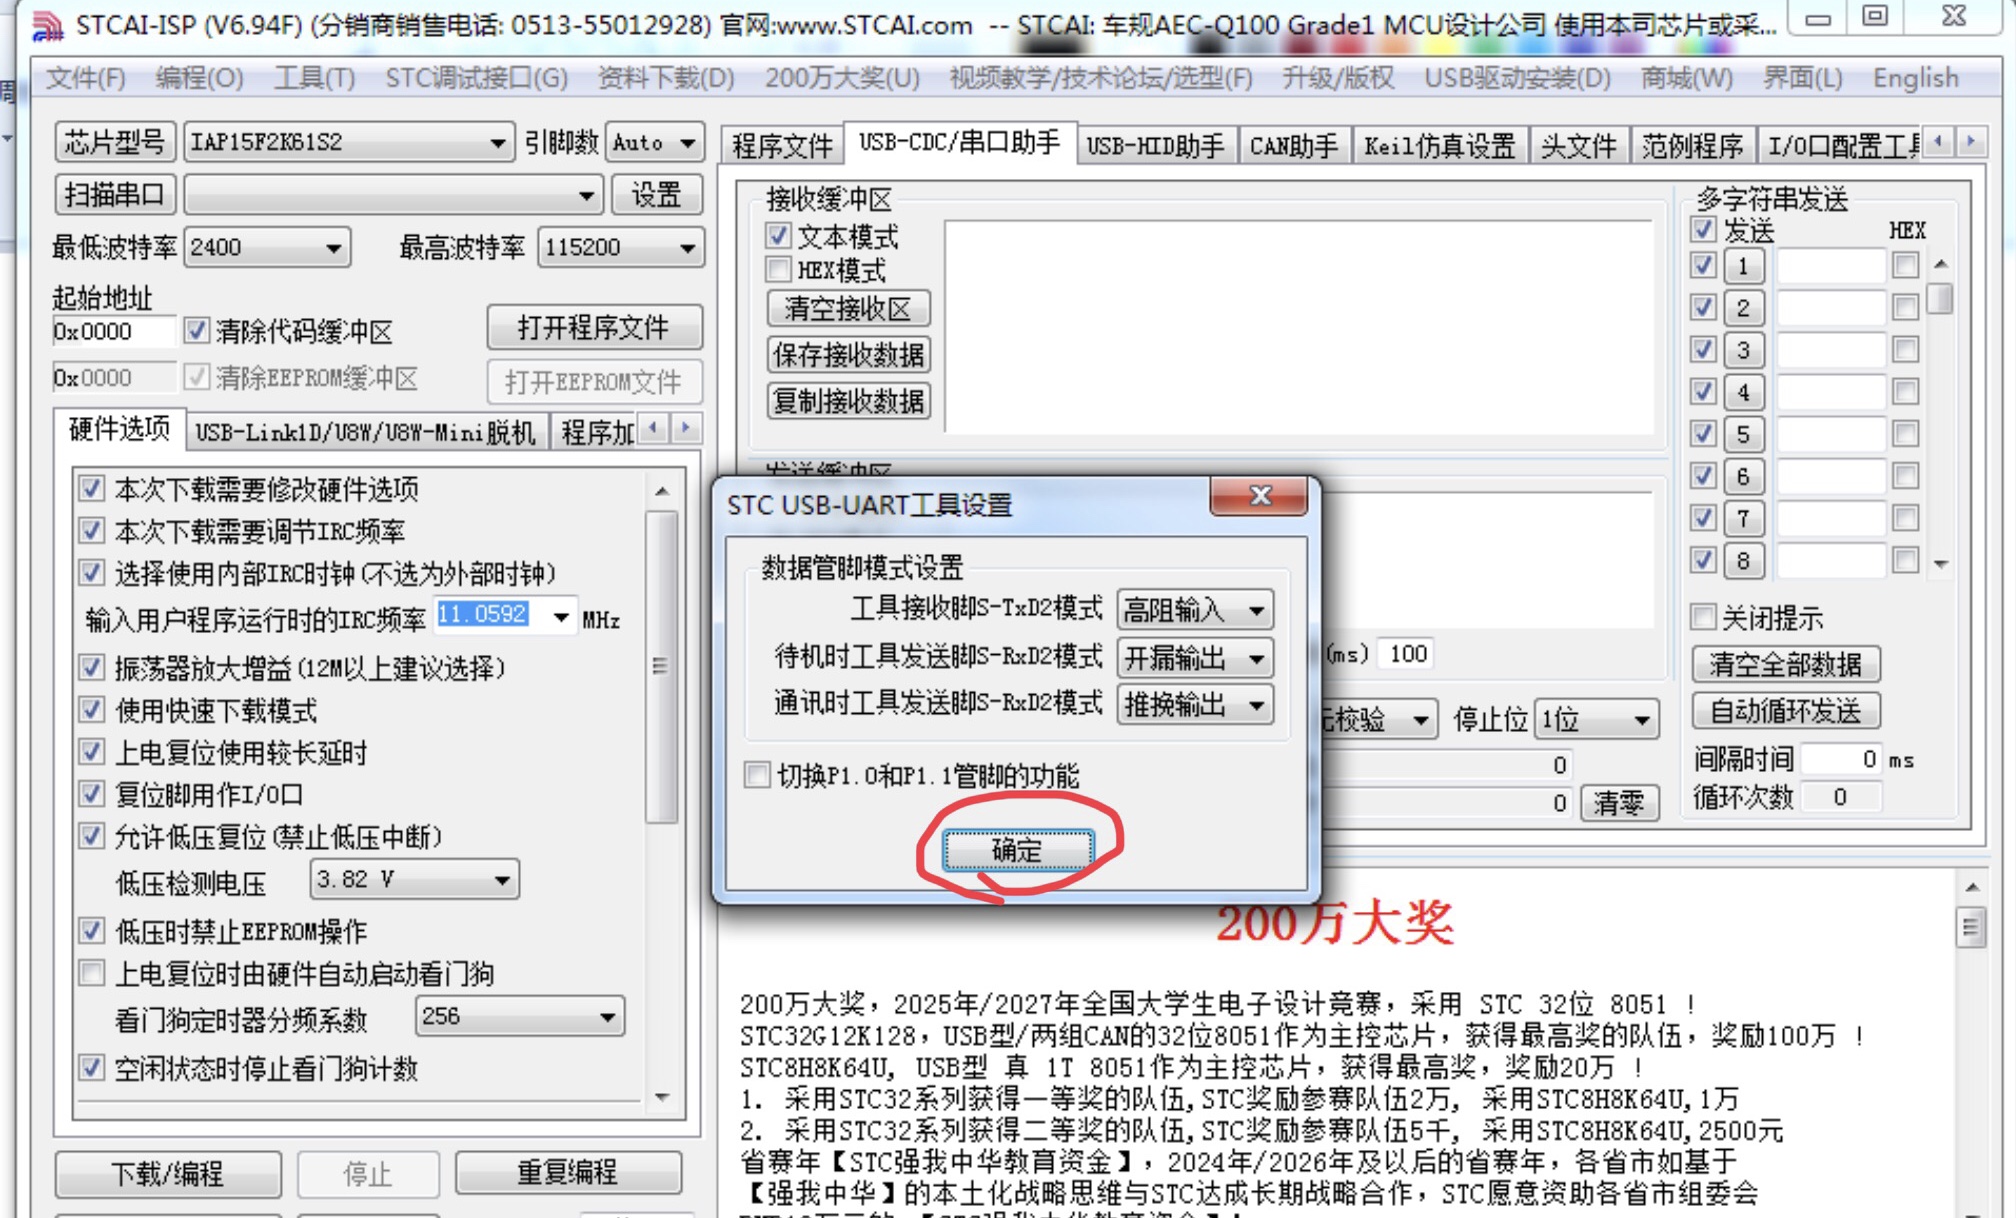Viewport: 2016px width, 1218px height.
Task: Switch to USB-Link1D/U8W/U8W-Mini脱机 tab
Action: (366, 432)
